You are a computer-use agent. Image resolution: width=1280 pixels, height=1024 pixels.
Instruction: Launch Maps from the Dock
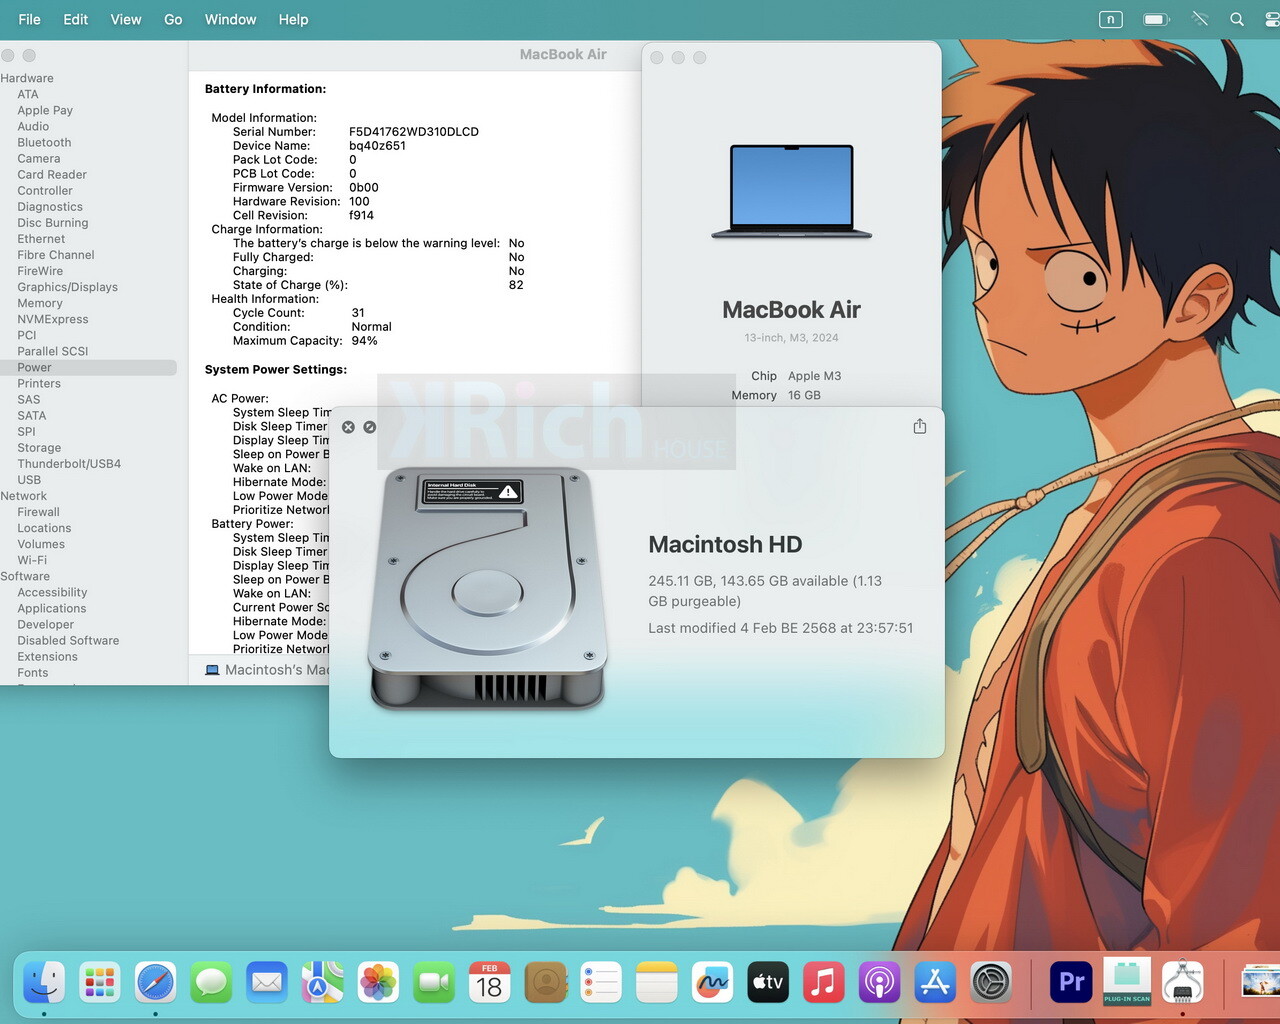(322, 983)
